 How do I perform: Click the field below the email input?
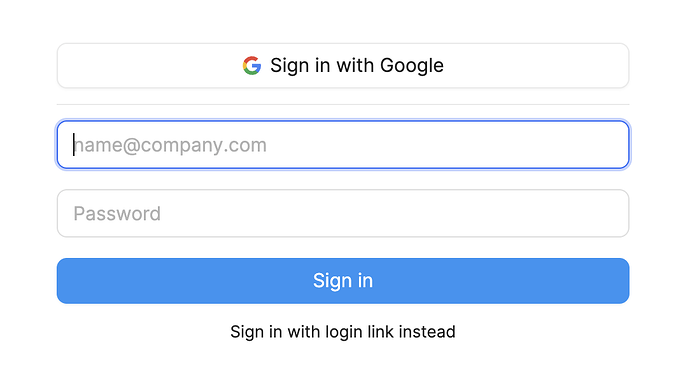(343, 214)
